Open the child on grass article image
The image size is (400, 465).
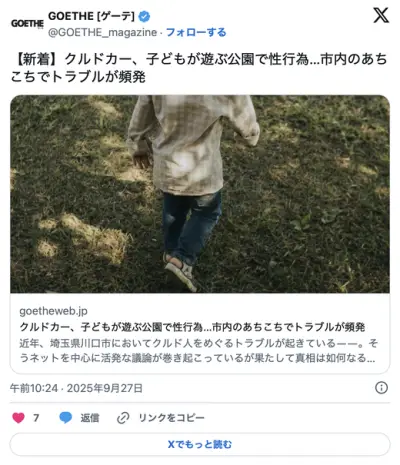pos(200,194)
